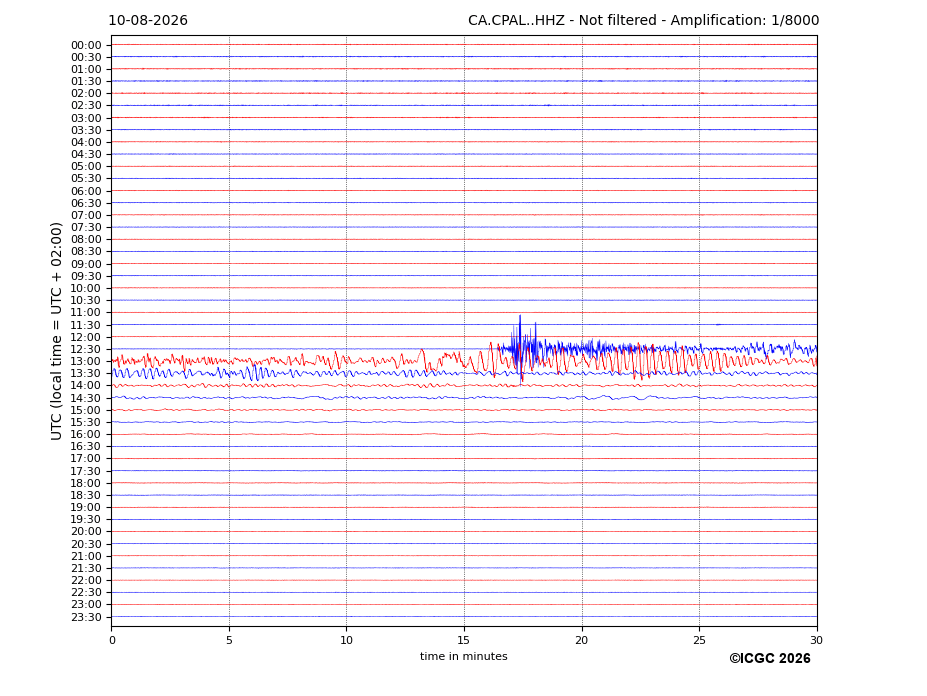This screenshot has height=696, width=927.
Task: Click the 12:30 time row label
Action: pyautogui.click(x=86, y=349)
